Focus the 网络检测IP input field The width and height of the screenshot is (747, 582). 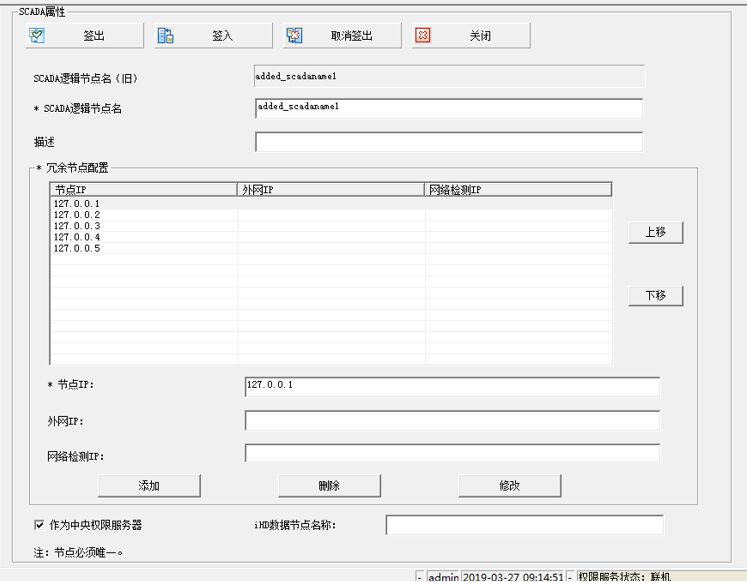tap(452, 453)
